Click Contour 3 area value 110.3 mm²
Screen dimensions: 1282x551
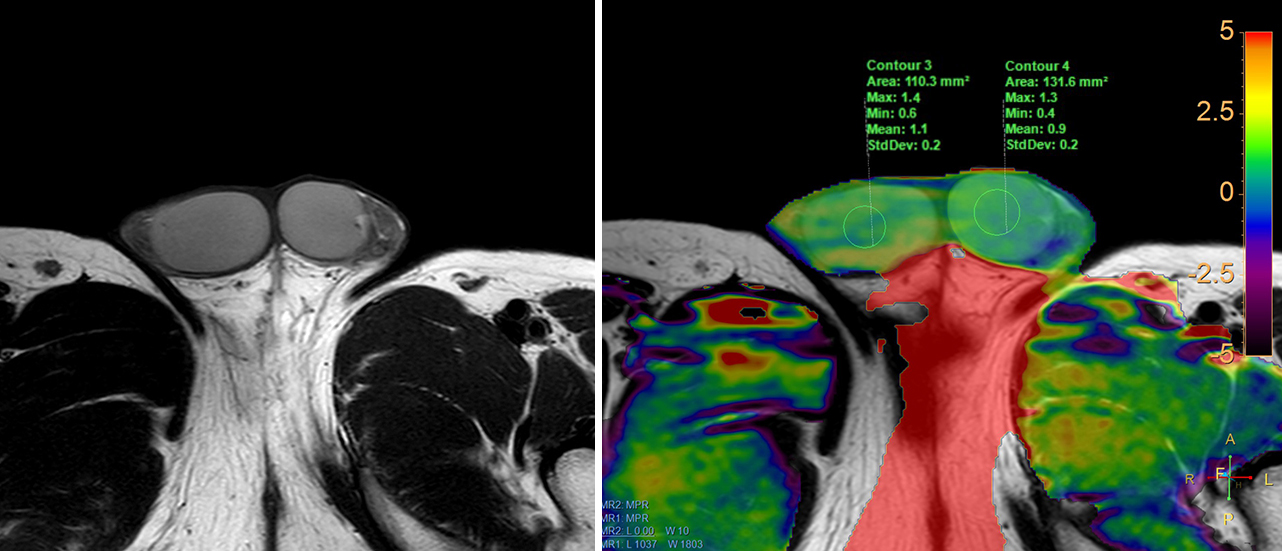(x=917, y=81)
